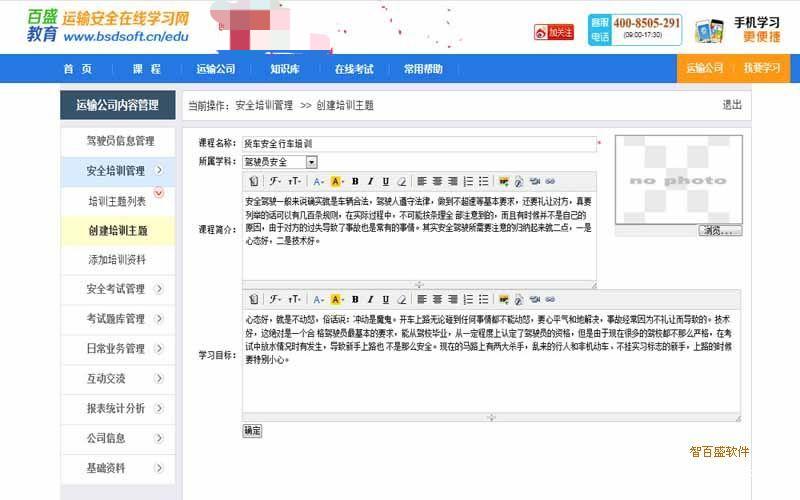Open 知识库 in top navigation
The image size is (800, 500).
(285, 69)
